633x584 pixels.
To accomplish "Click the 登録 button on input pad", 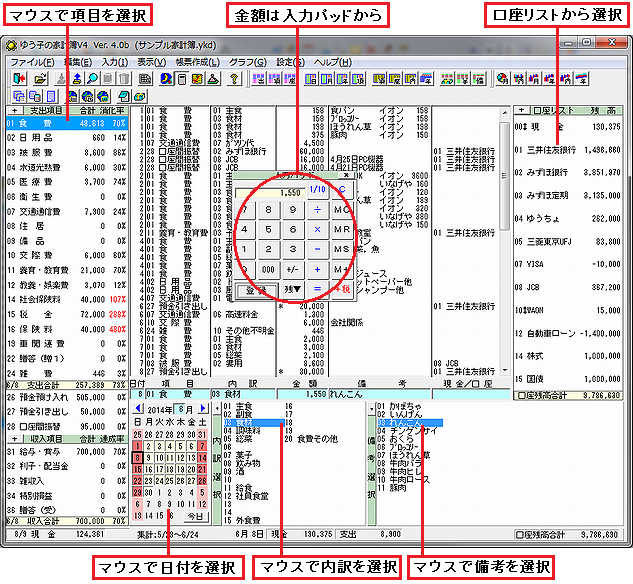I will (254, 289).
